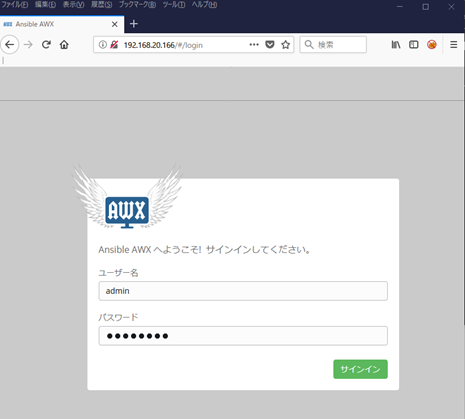
Task: Open the ヘルプ menu
Action: (x=204, y=5)
